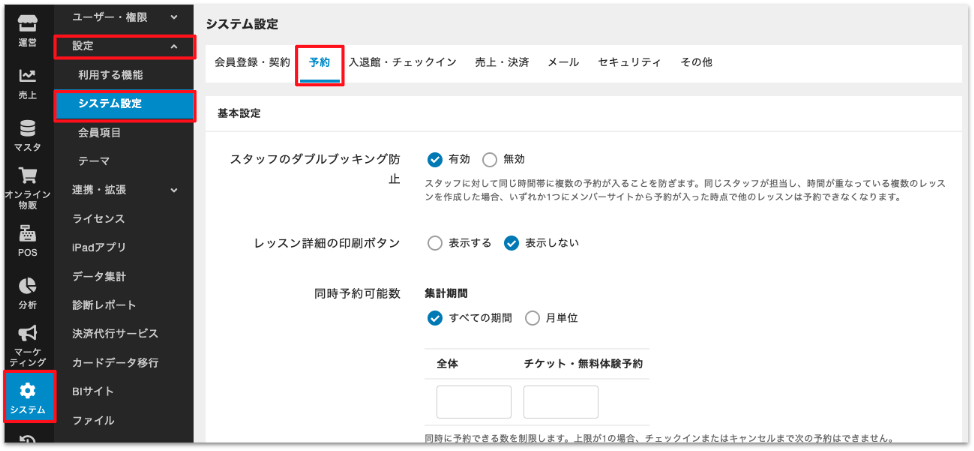Select the システム gear icon
974x451 pixels.
click(28, 391)
